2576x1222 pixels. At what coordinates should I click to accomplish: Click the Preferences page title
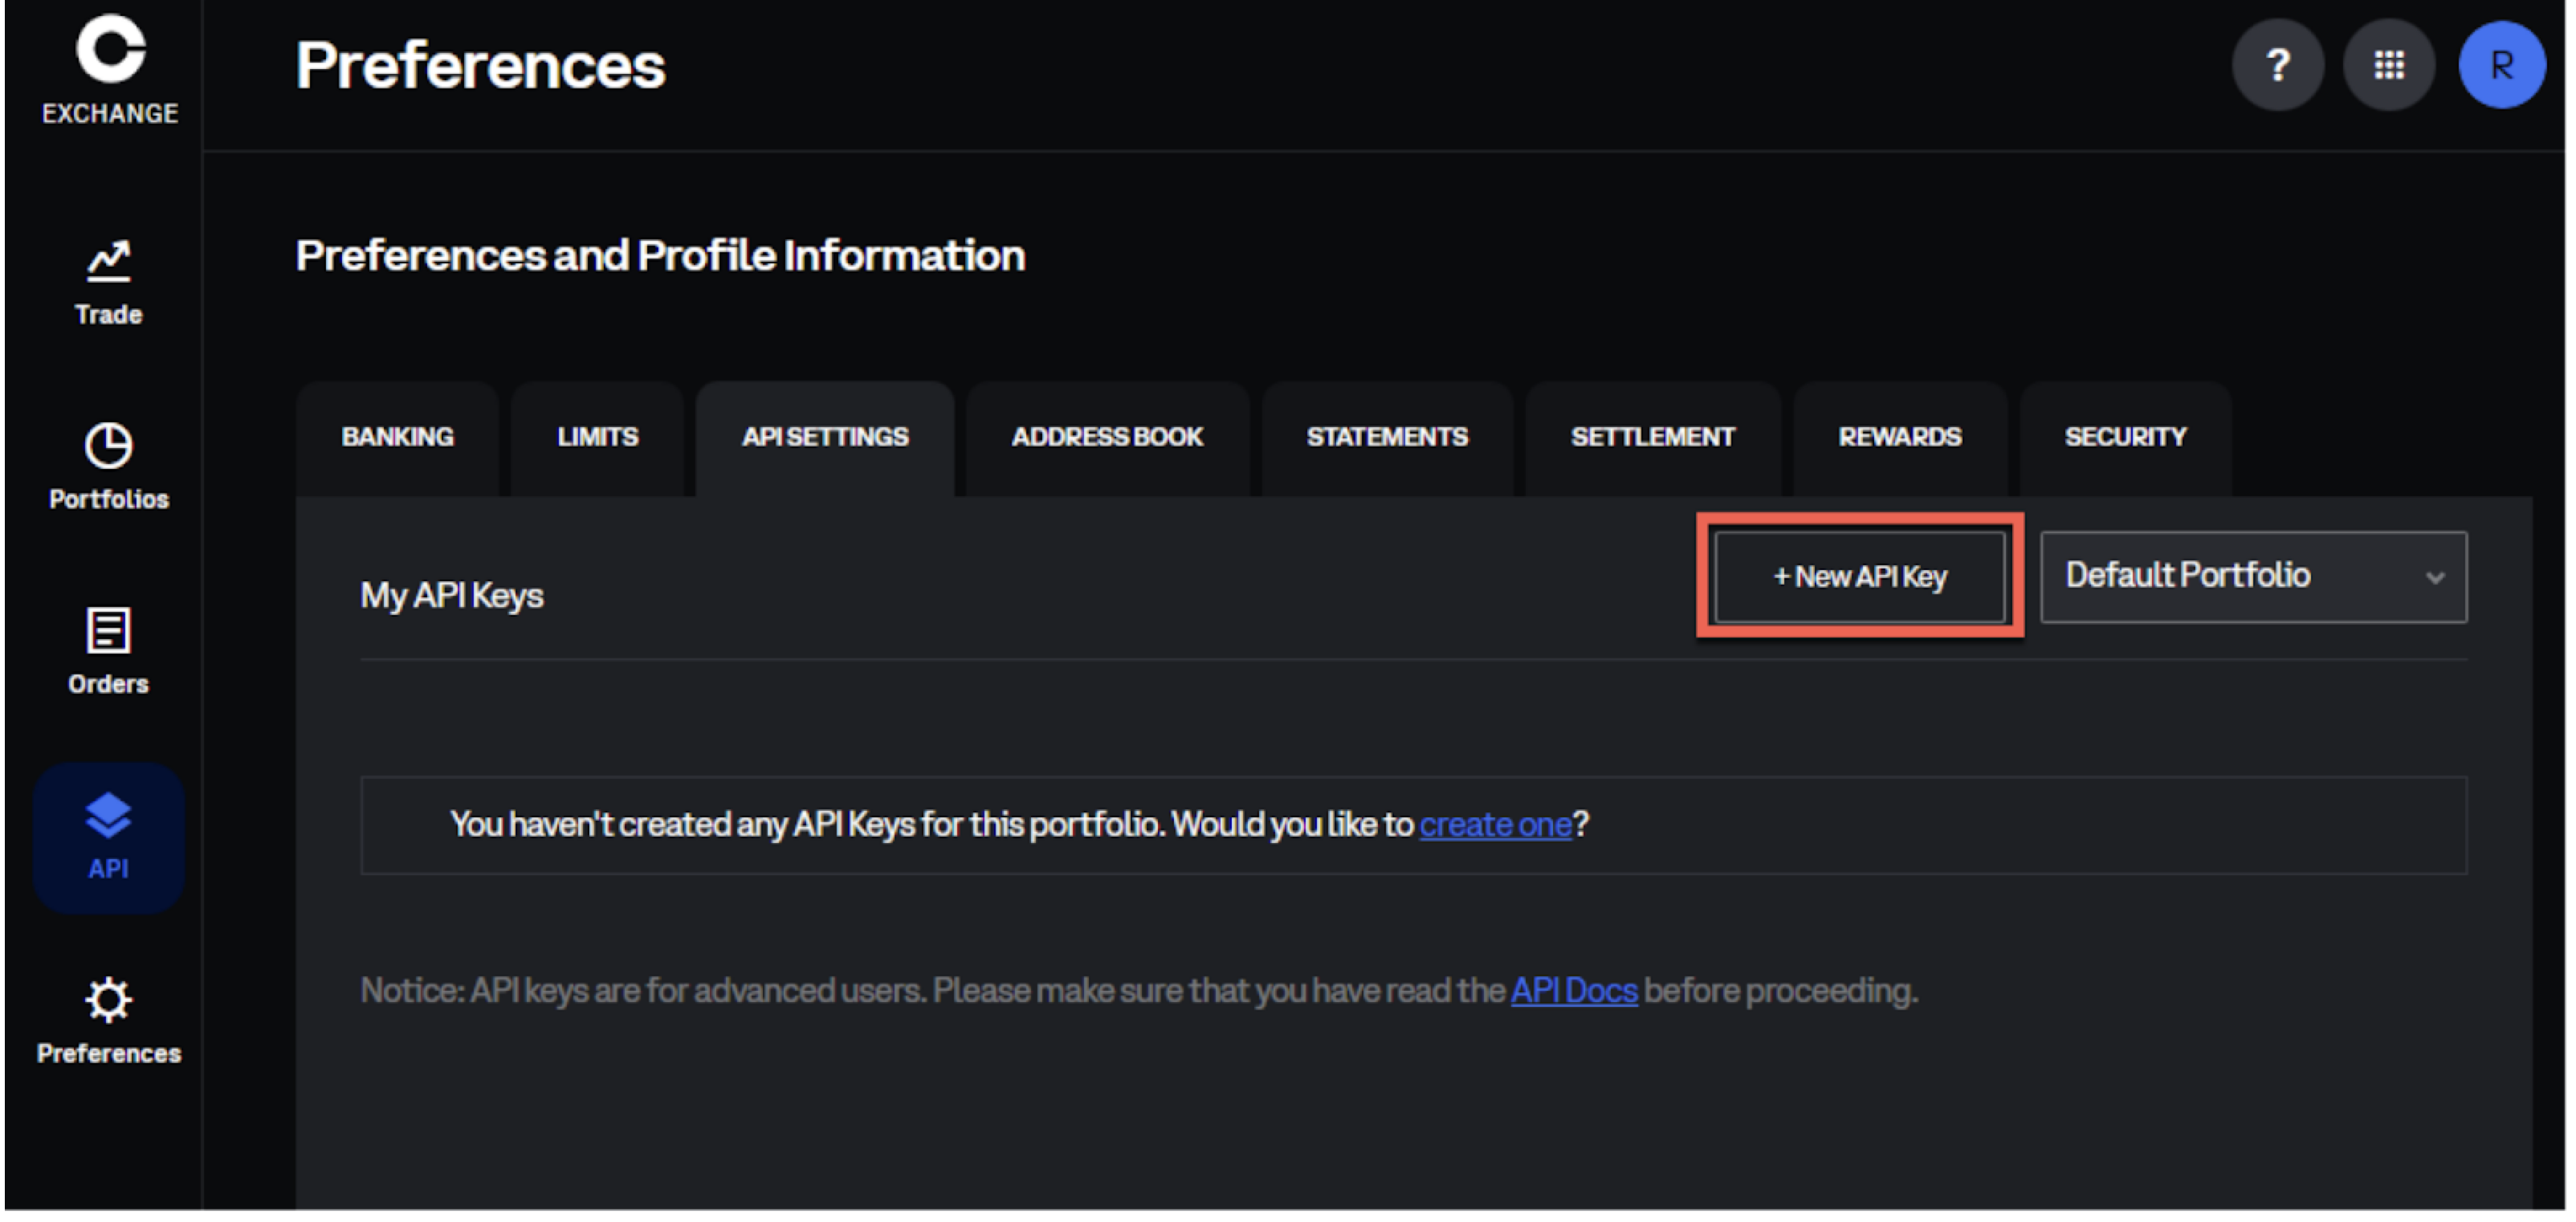click(x=480, y=66)
